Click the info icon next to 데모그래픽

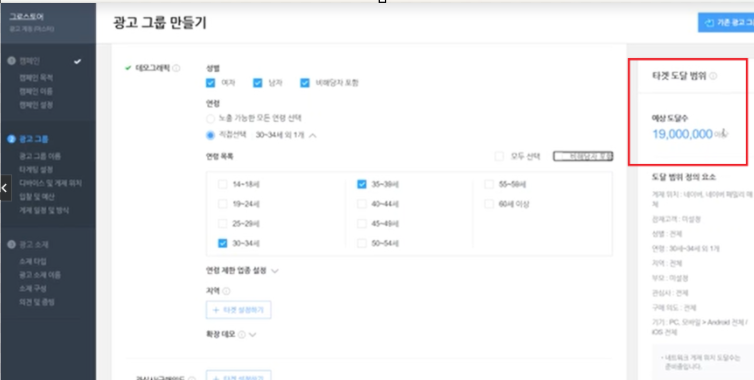tap(176, 68)
